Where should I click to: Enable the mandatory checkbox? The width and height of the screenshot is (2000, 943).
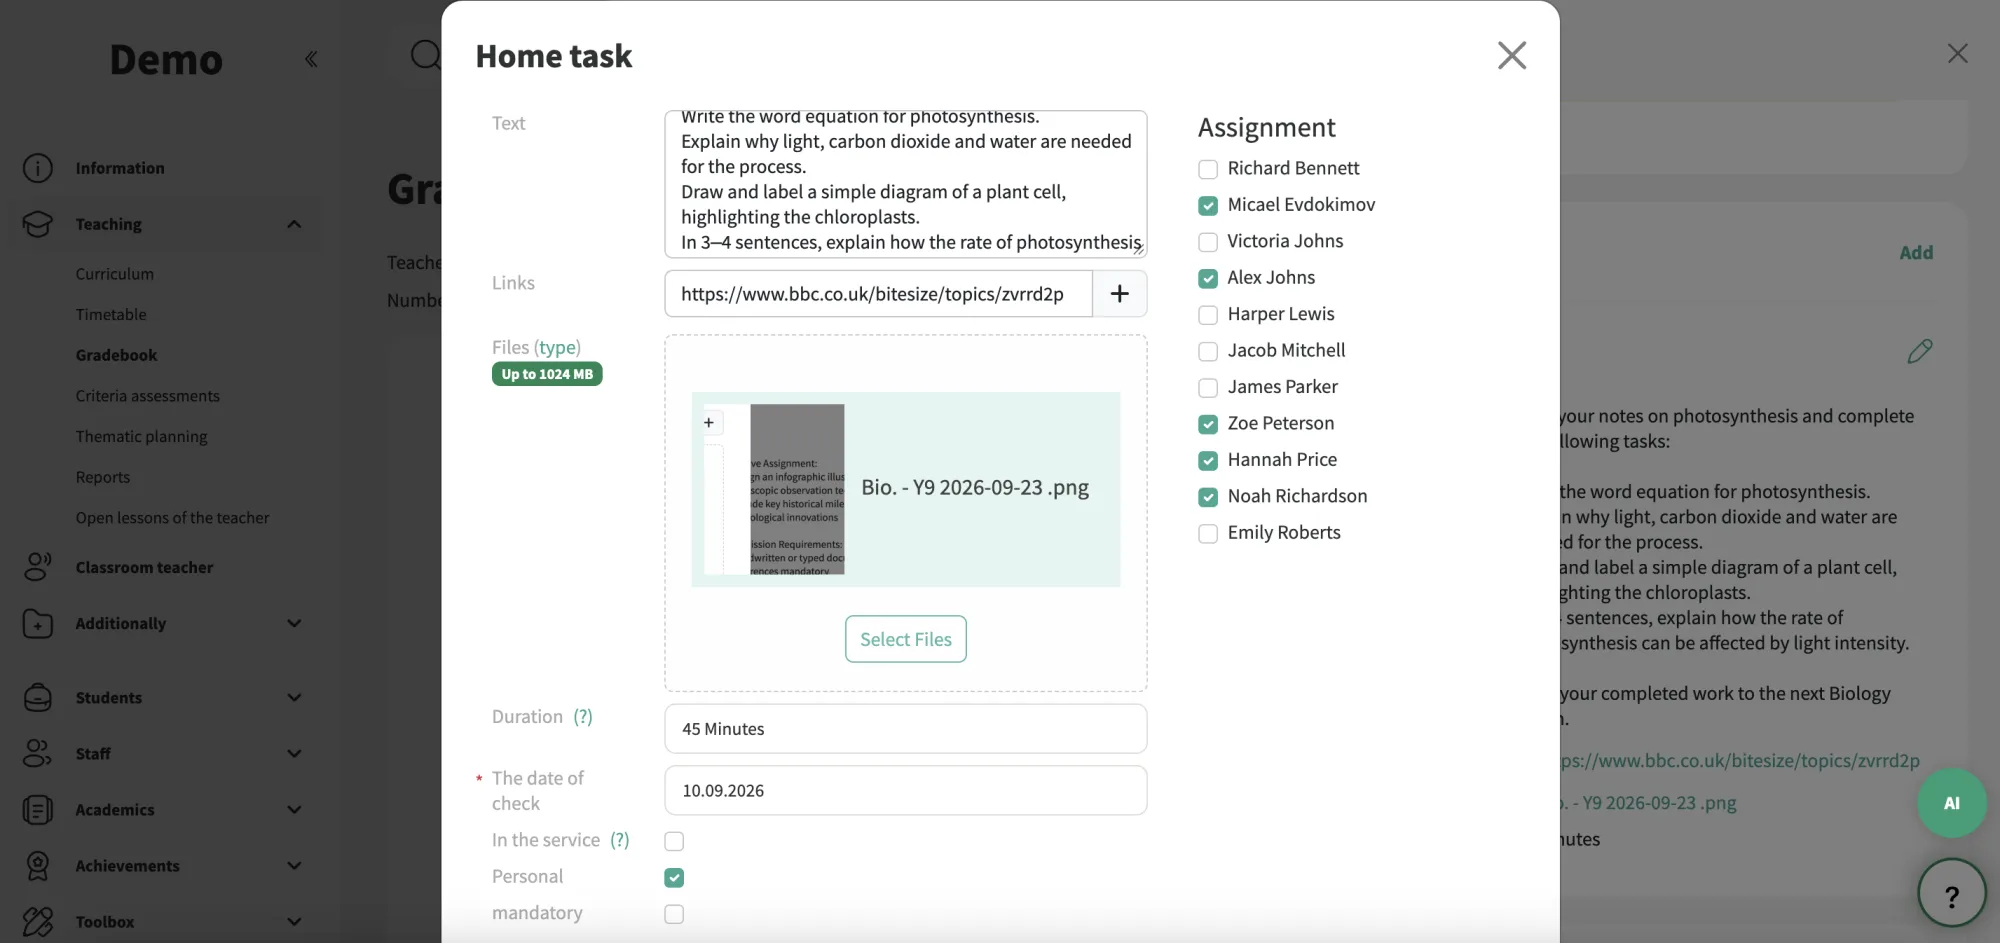674,914
